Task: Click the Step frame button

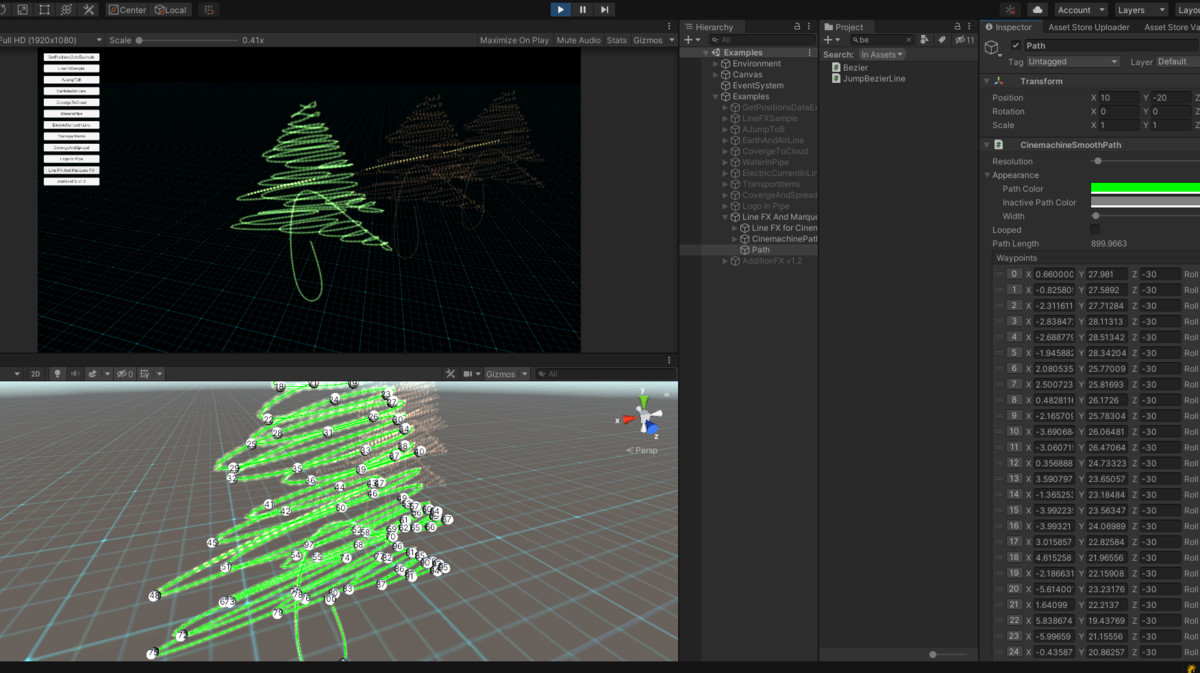Action: (604, 10)
